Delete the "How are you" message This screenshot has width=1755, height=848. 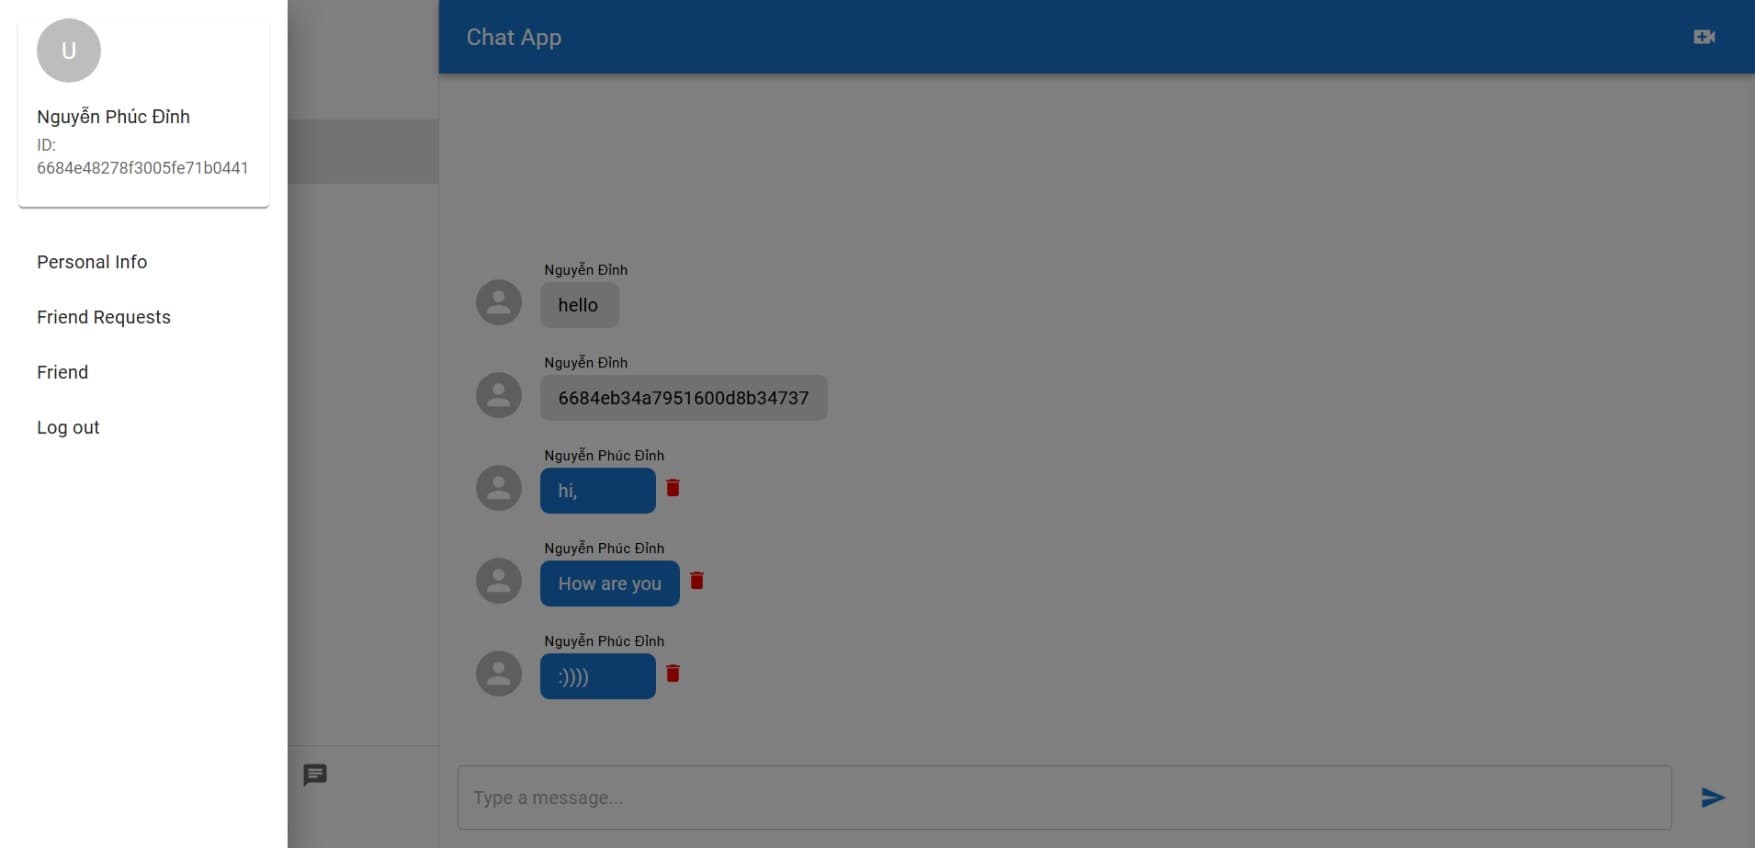(697, 581)
